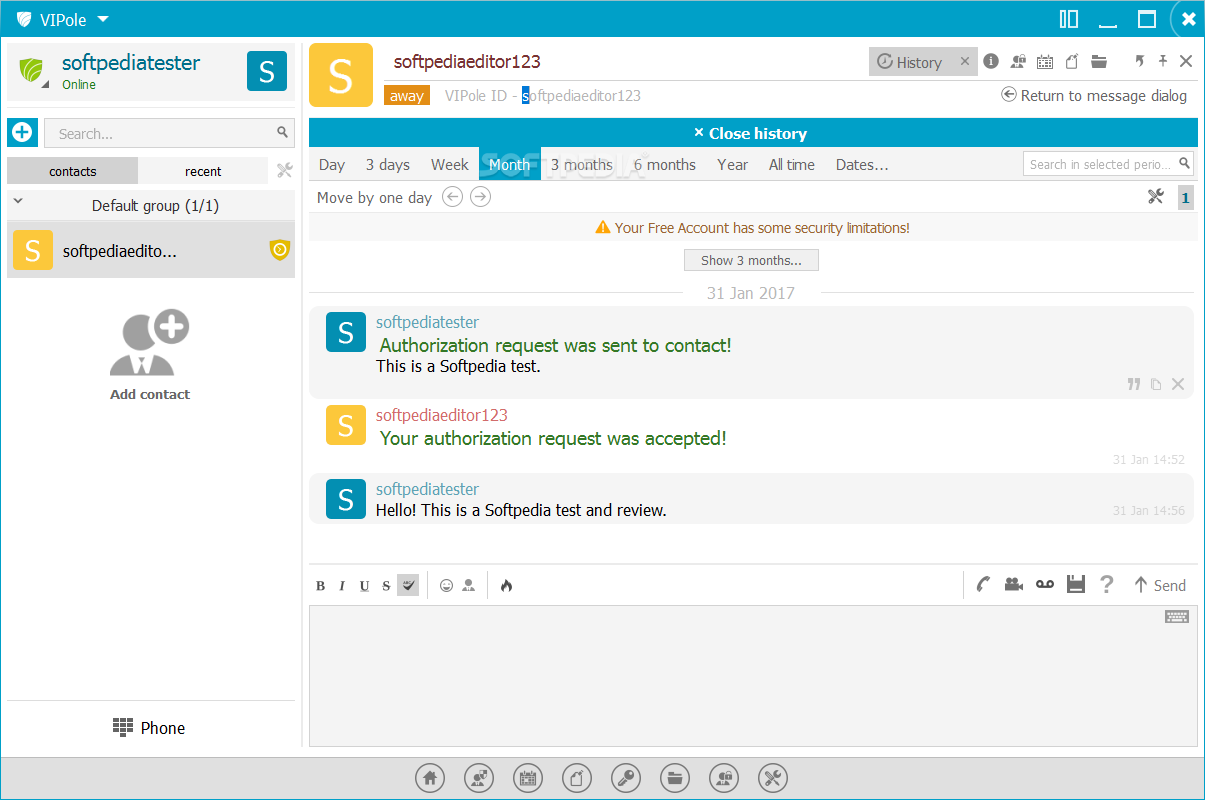Click the floppy disk save icon
The image size is (1205, 800).
pyautogui.click(x=1076, y=584)
